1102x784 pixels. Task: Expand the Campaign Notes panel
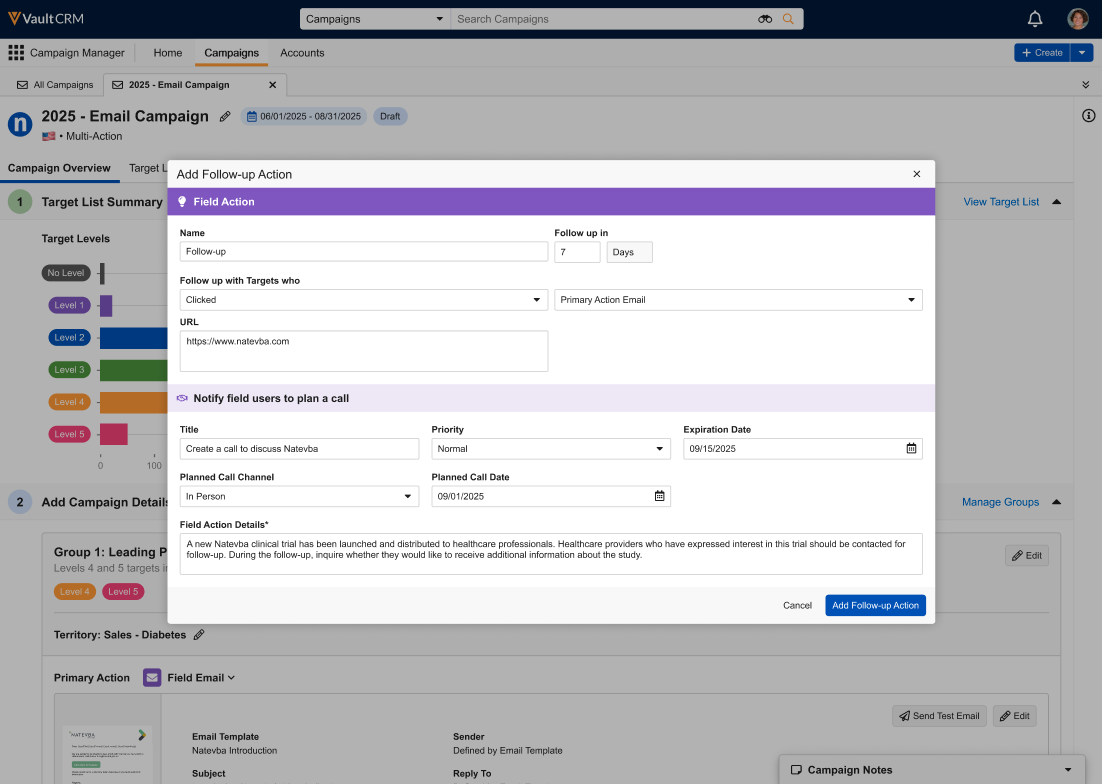tap(1067, 770)
